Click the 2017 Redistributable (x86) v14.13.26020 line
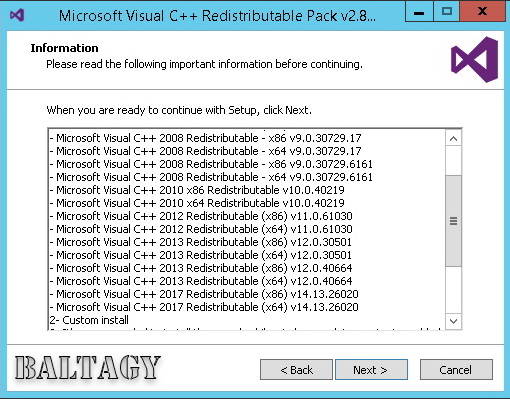 (x=204, y=294)
